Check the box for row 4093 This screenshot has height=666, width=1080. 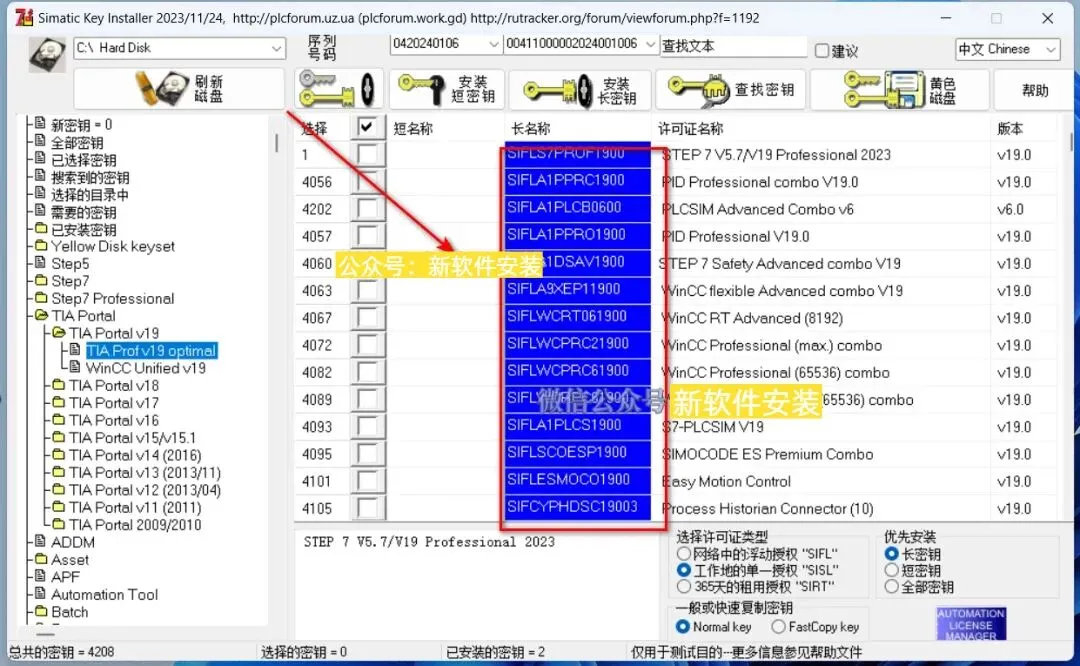click(367, 426)
